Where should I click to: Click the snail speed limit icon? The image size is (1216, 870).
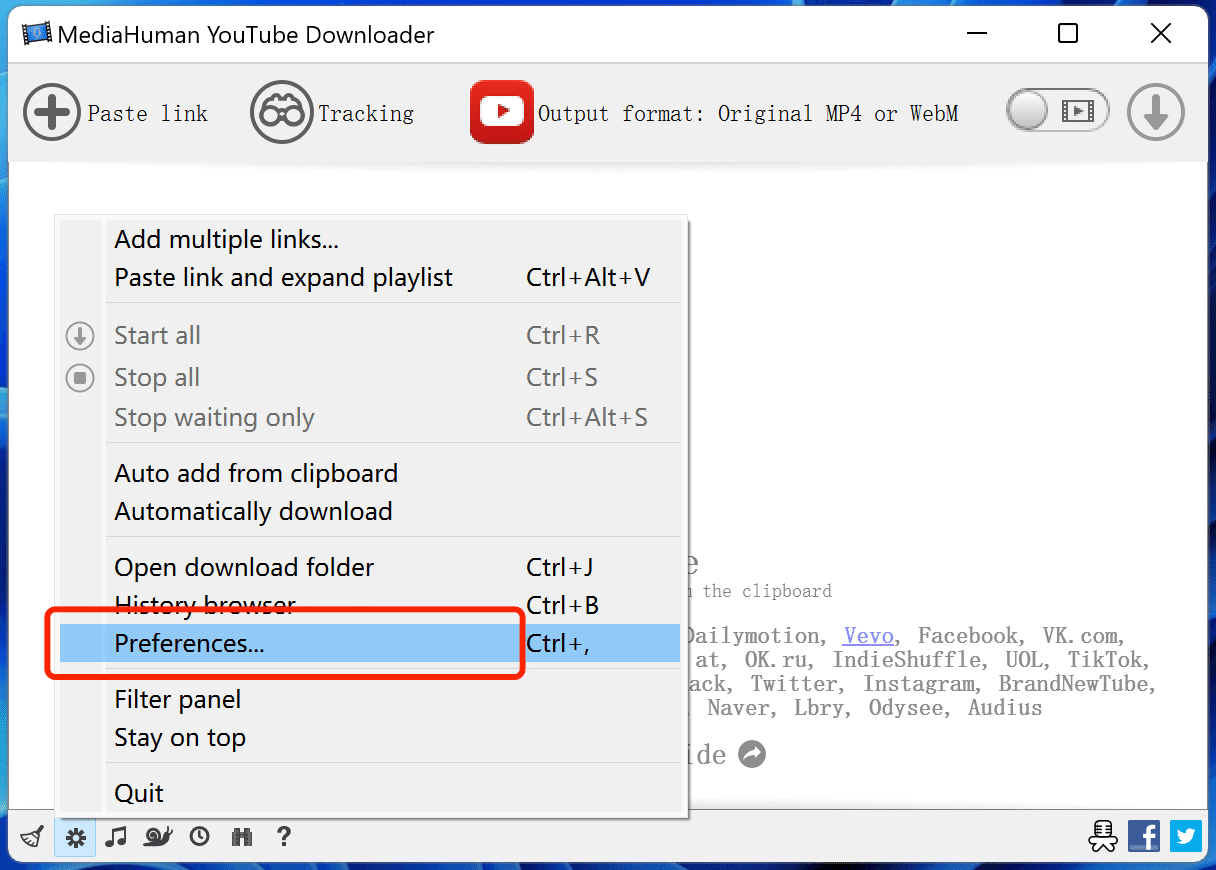coord(158,836)
